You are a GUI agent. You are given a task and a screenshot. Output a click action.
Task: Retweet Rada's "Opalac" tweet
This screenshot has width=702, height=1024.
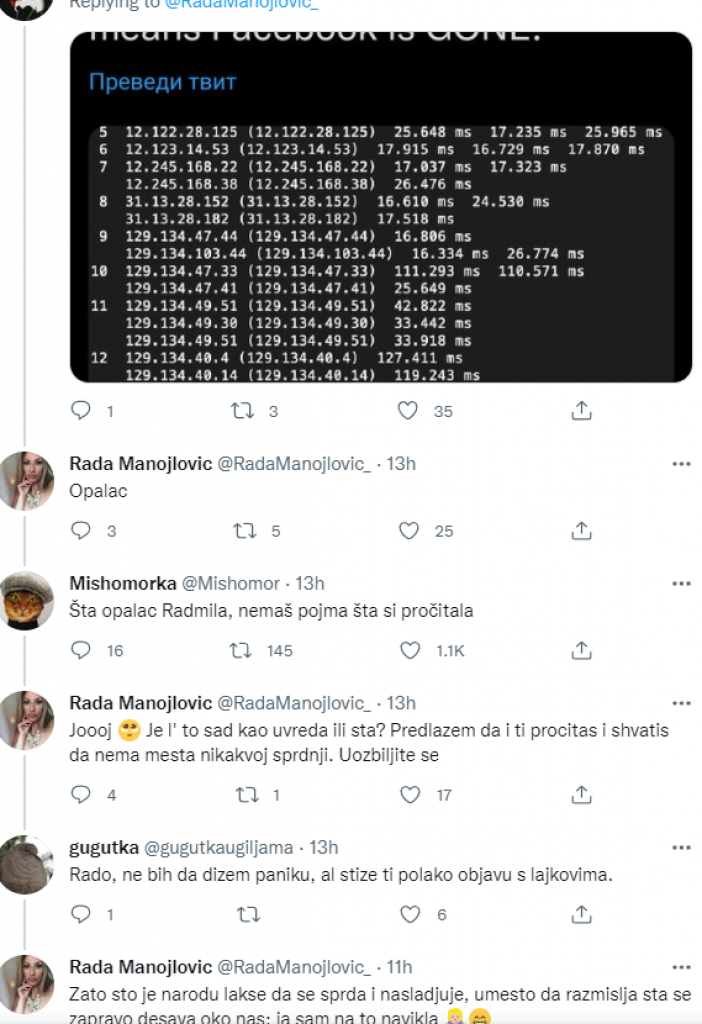[243, 531]
